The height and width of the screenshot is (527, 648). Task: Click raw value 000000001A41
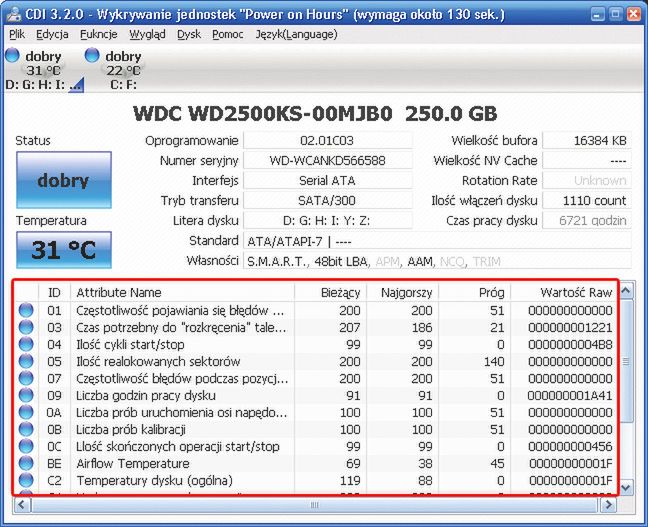coord(570,396)
